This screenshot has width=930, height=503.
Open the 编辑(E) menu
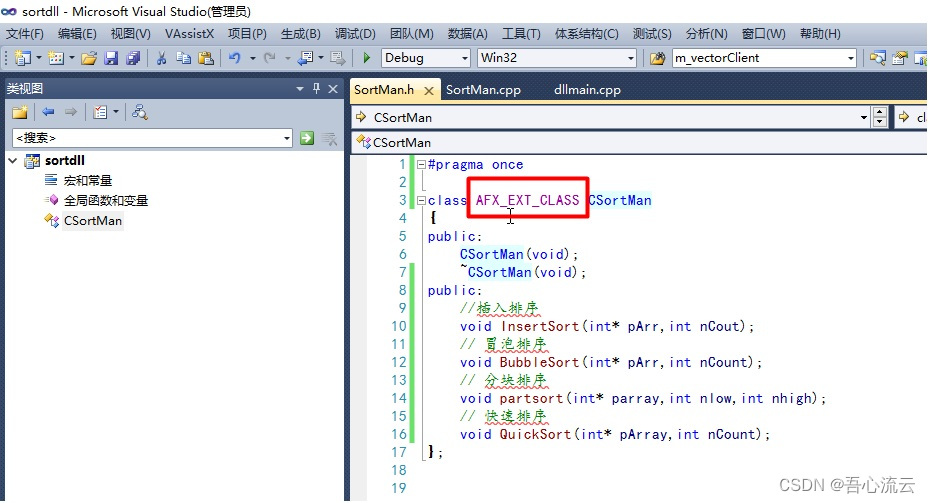tap(77, 34)
